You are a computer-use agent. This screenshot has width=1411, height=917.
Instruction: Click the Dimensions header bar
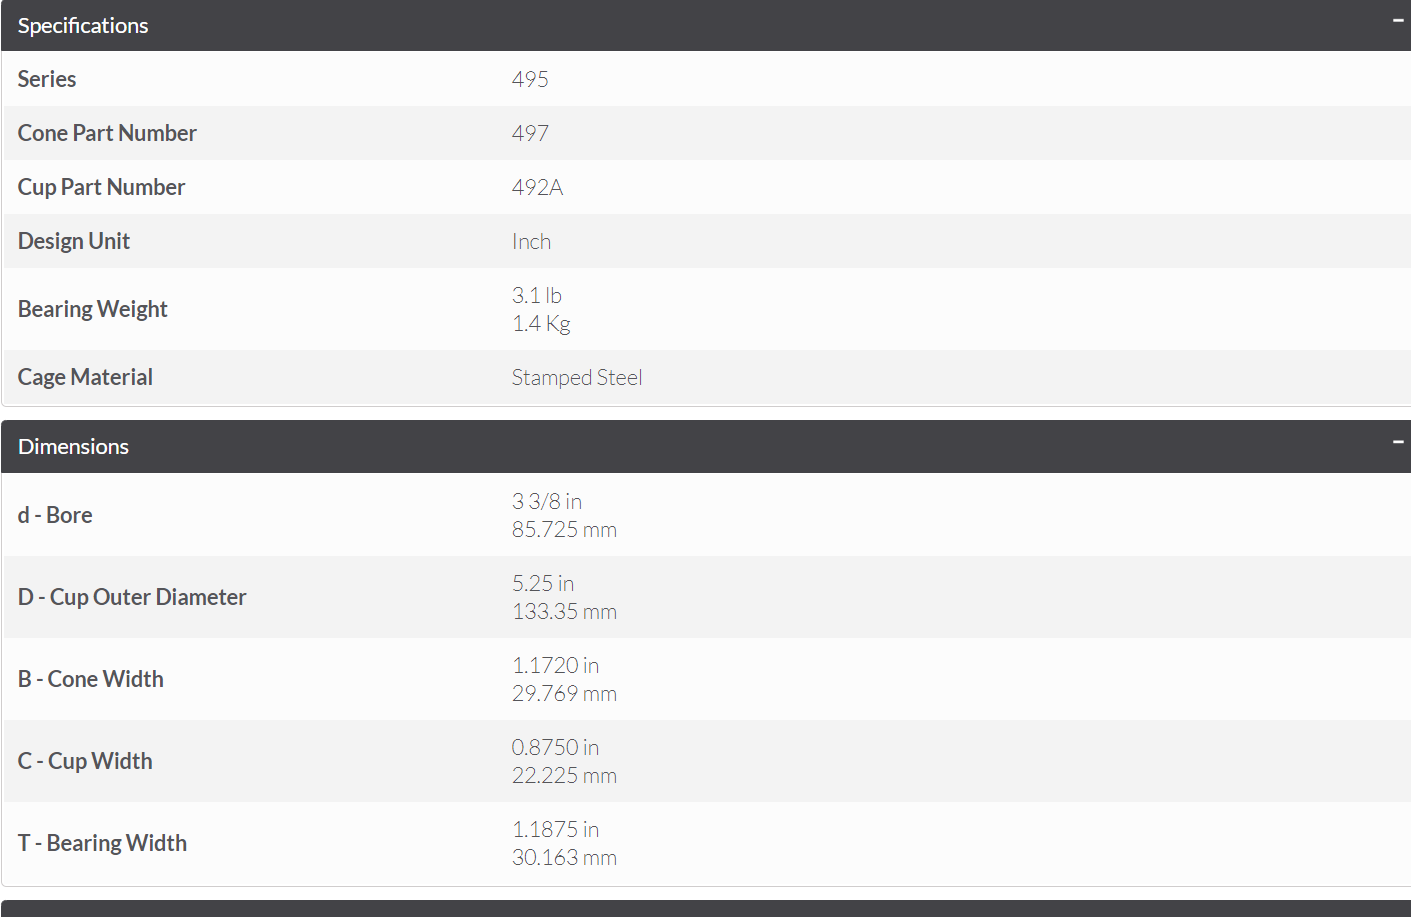pos(706,446)
